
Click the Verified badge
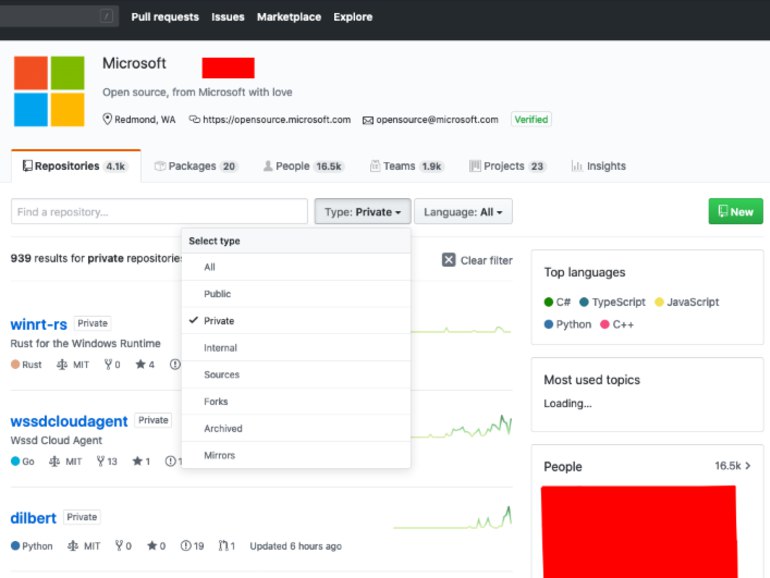click(531, 119)
